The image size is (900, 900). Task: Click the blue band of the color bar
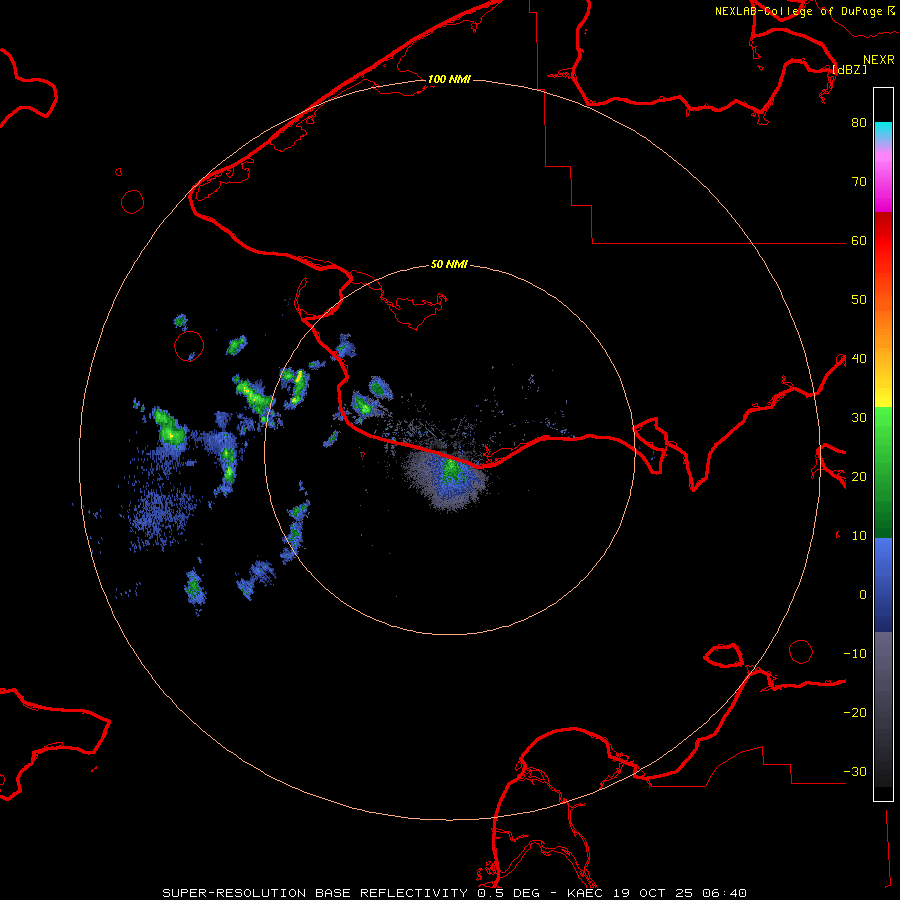[x=883, y=585]
